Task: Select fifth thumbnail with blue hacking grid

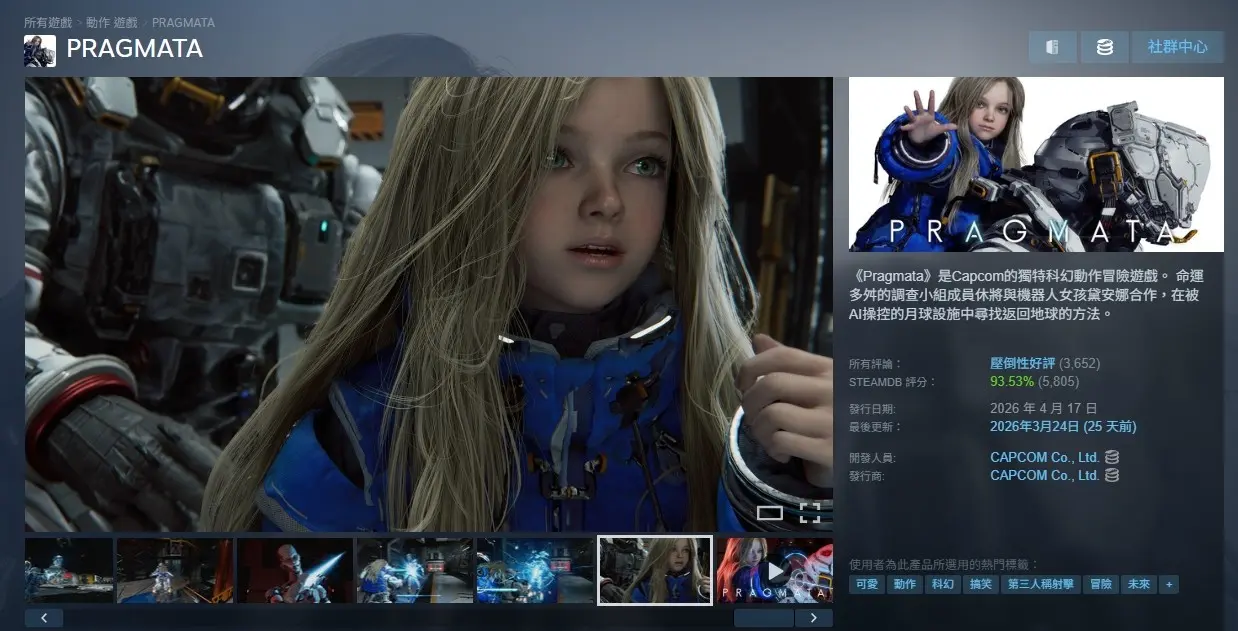Action: click(x=535, y=571)
